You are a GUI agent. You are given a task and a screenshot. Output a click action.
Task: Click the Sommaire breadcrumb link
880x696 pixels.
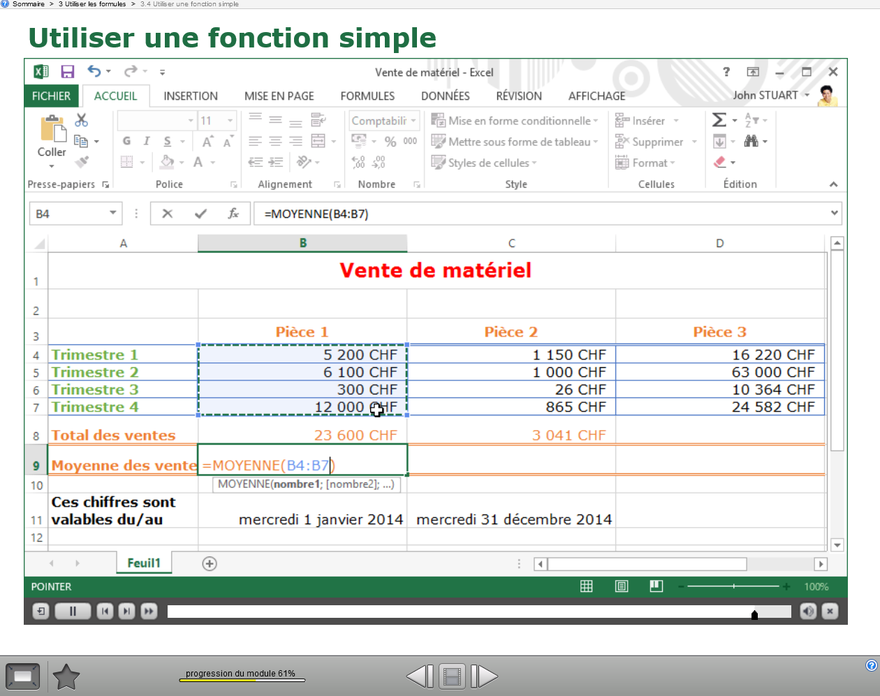27,5
